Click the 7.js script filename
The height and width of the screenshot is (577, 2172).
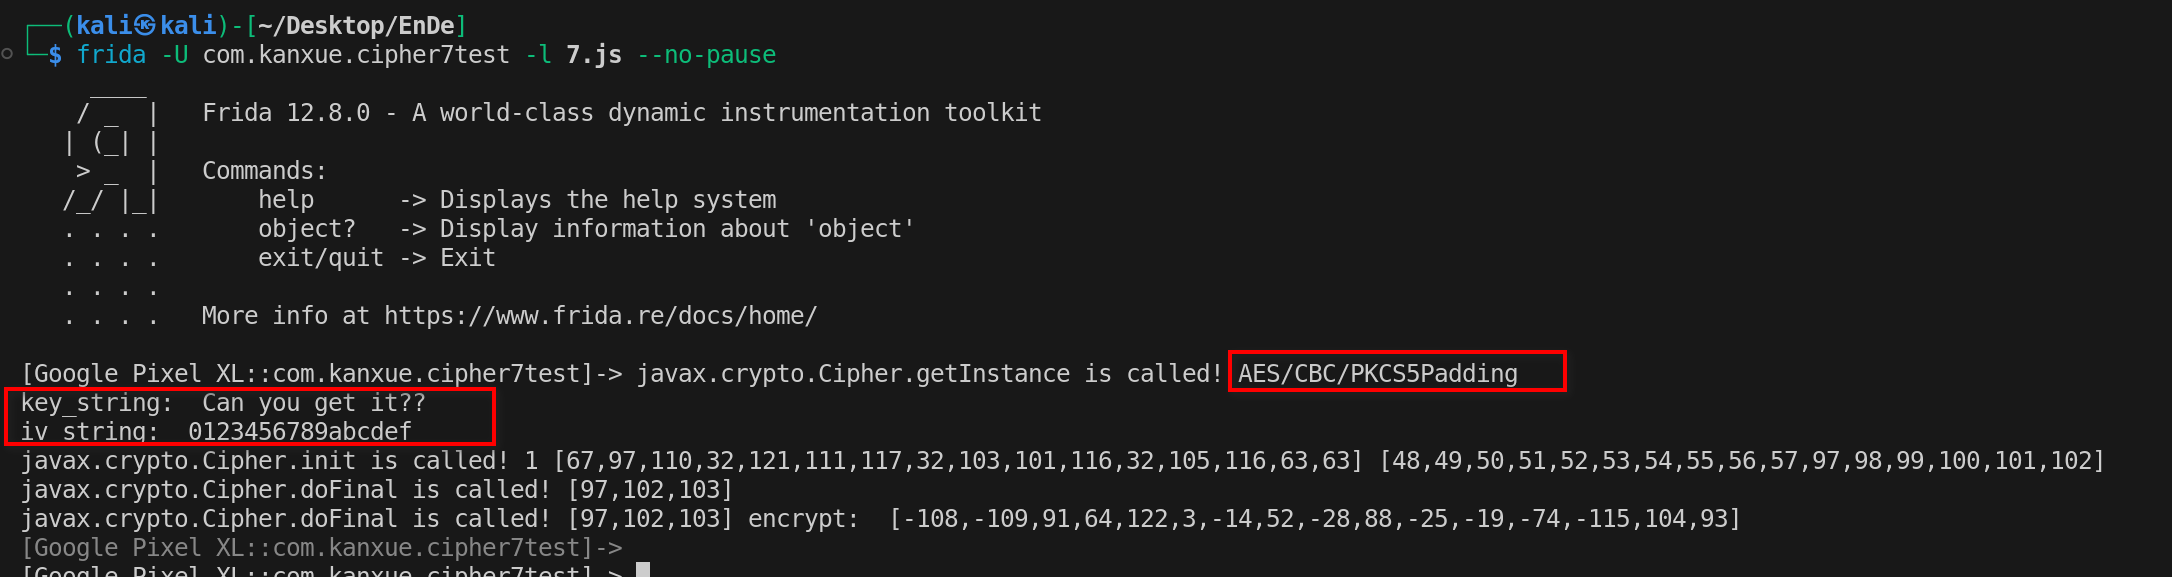[x=594, y=55]
